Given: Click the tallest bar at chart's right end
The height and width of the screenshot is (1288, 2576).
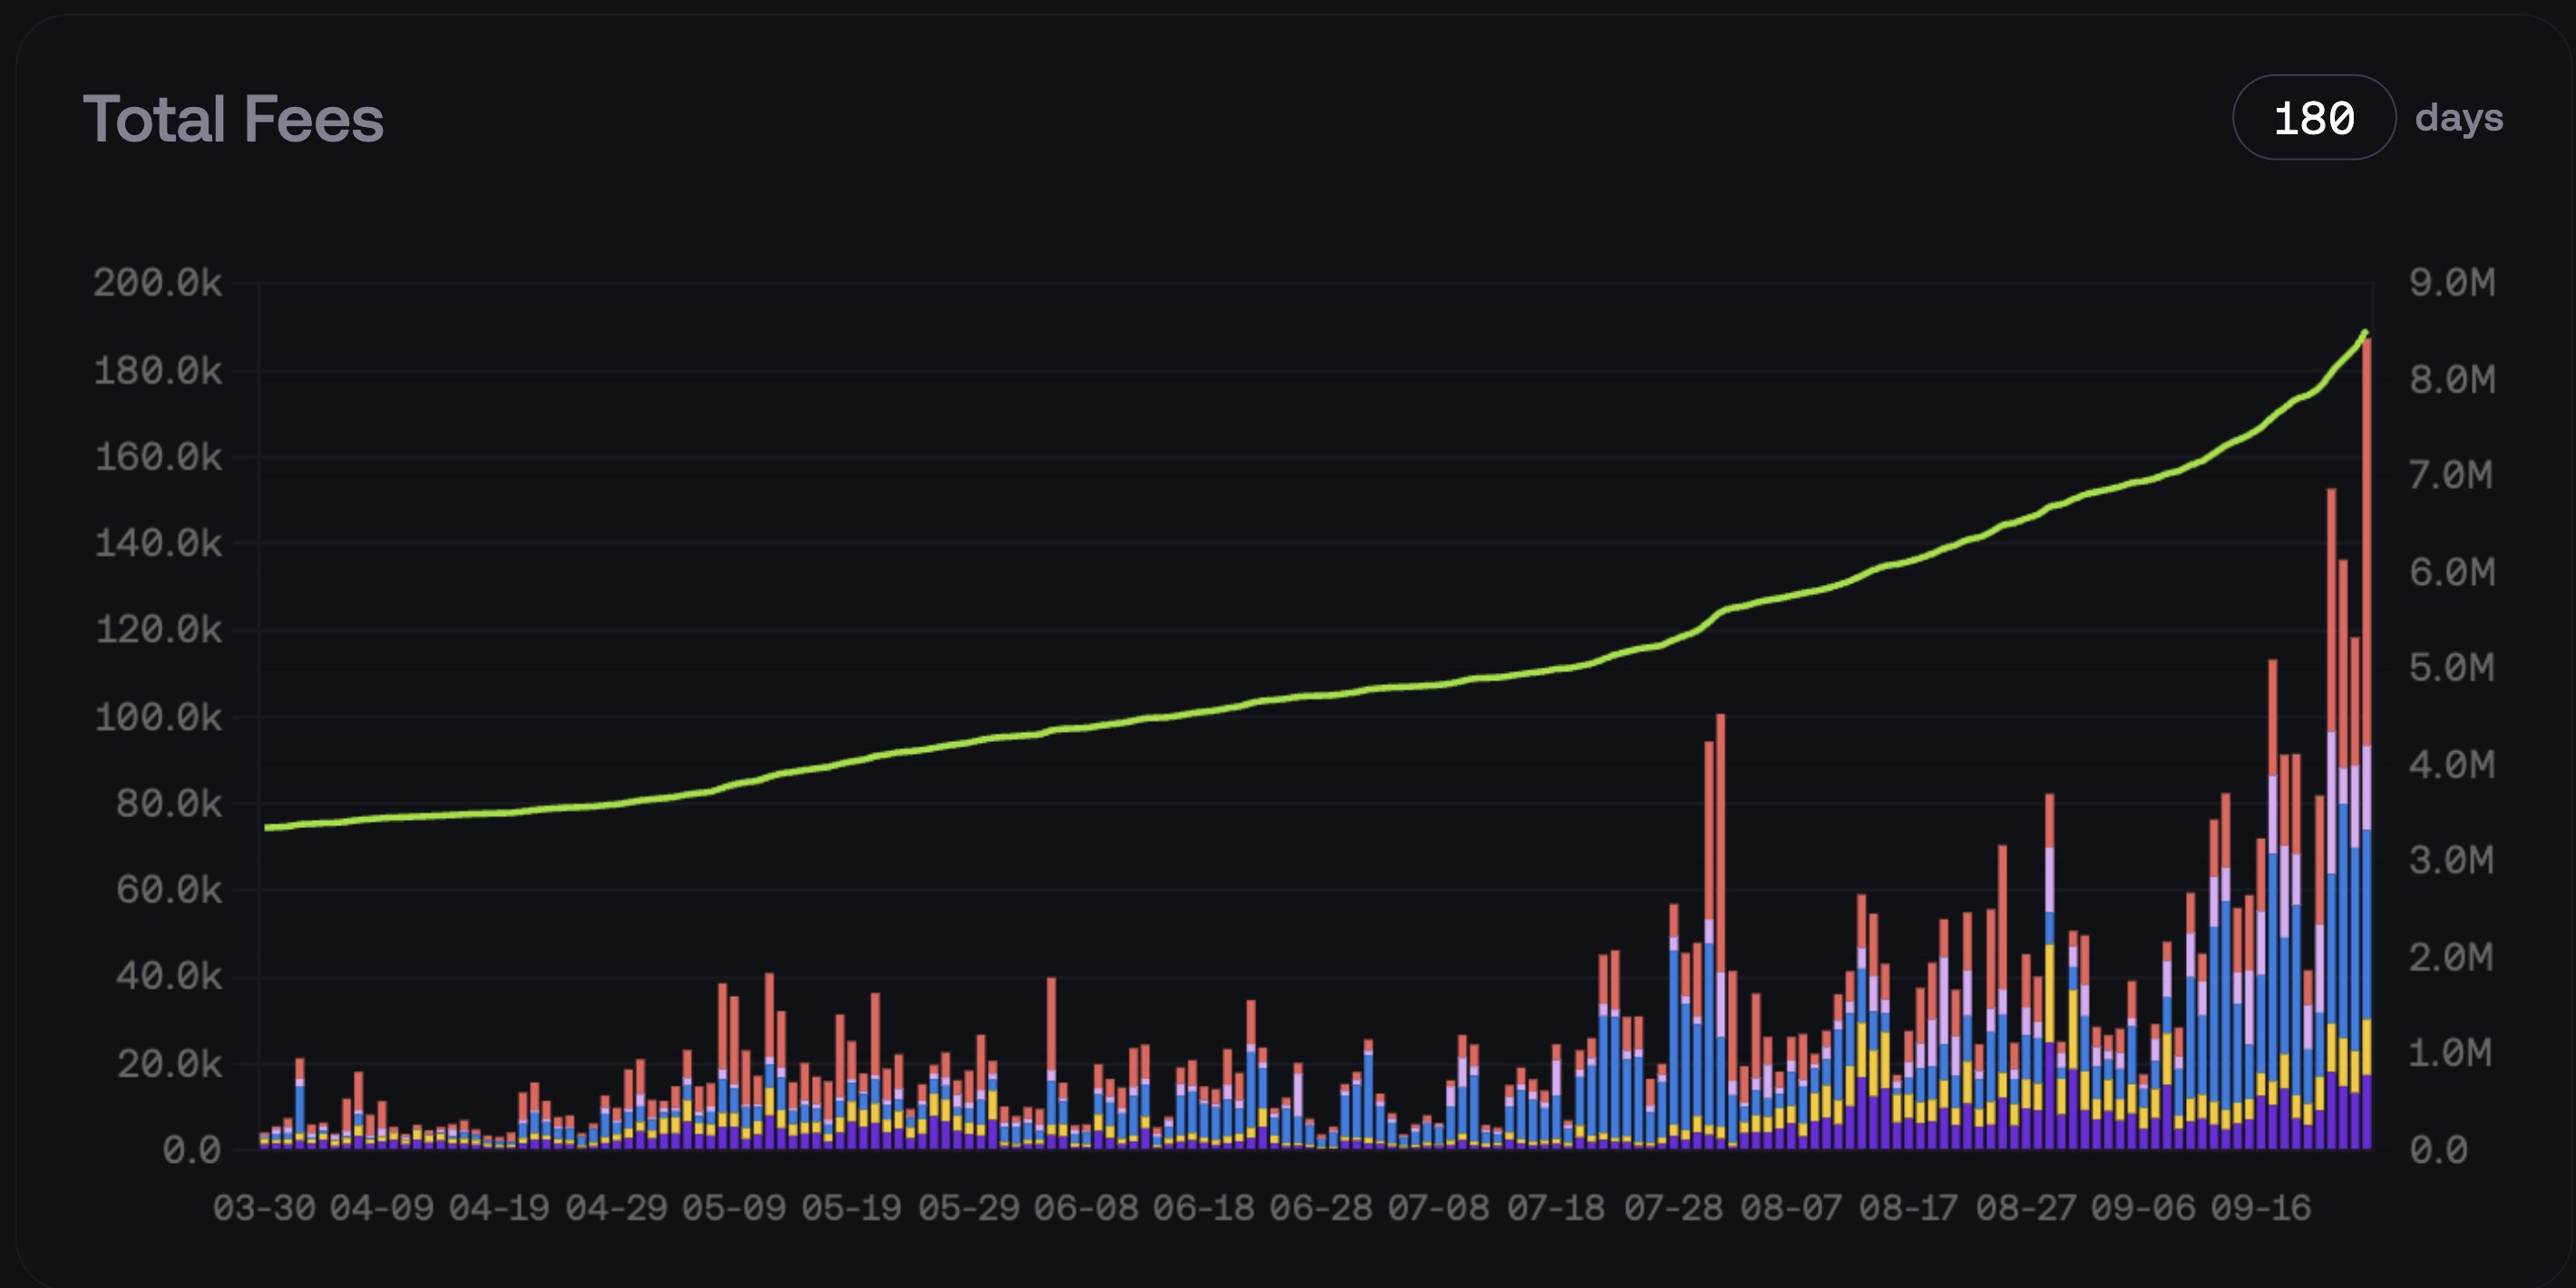Looking at the screenshot, I should [x=2366, y=600].
